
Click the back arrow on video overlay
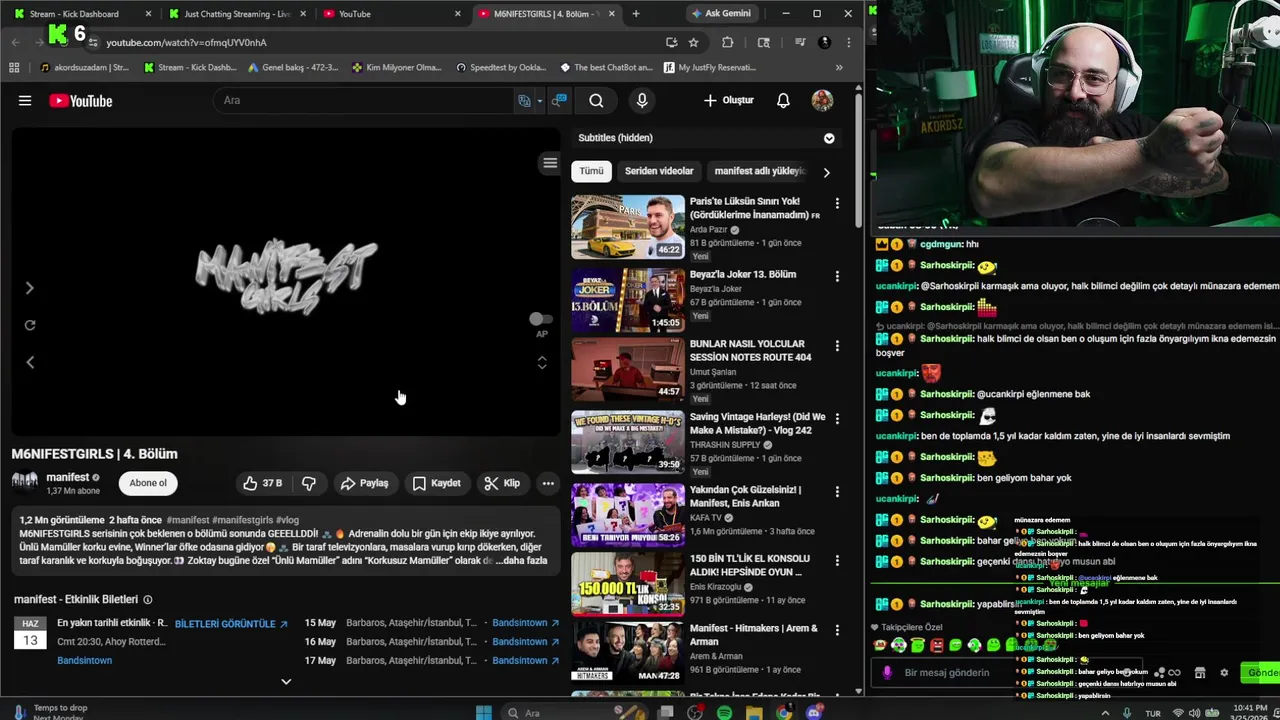point(30,362)
